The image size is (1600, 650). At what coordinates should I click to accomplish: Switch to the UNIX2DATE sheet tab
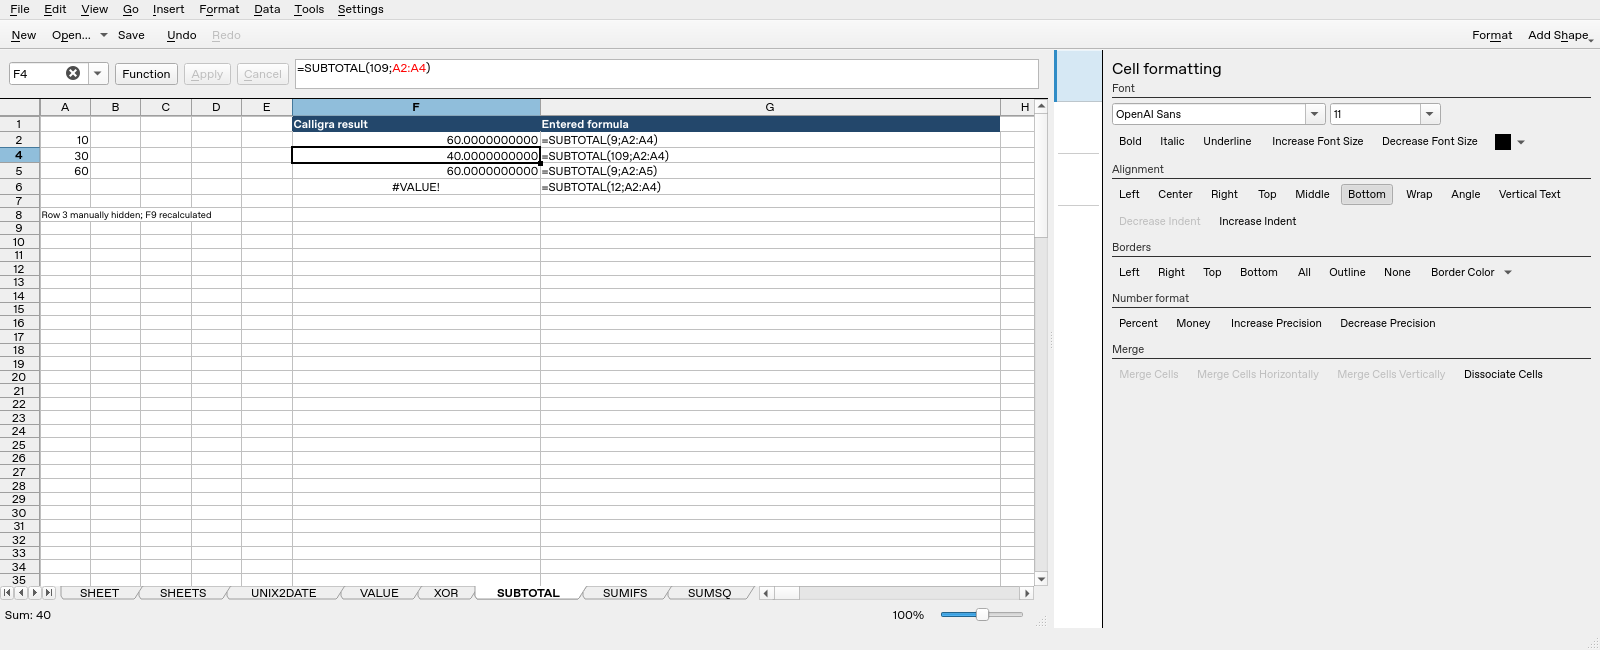click(x=283, y=593)
